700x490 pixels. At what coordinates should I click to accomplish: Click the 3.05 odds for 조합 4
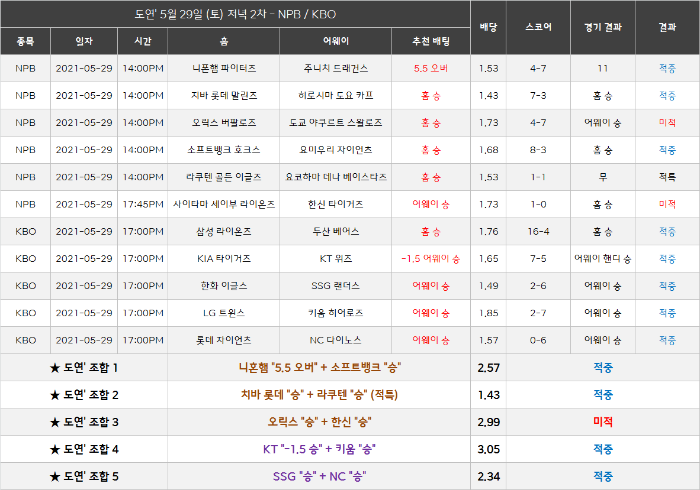tap(488, 449)
